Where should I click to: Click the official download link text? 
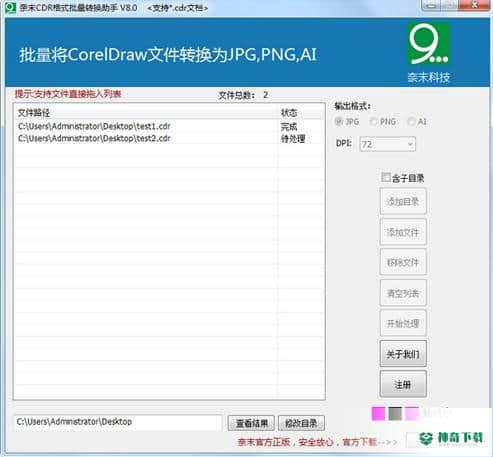tap(317, 442)
